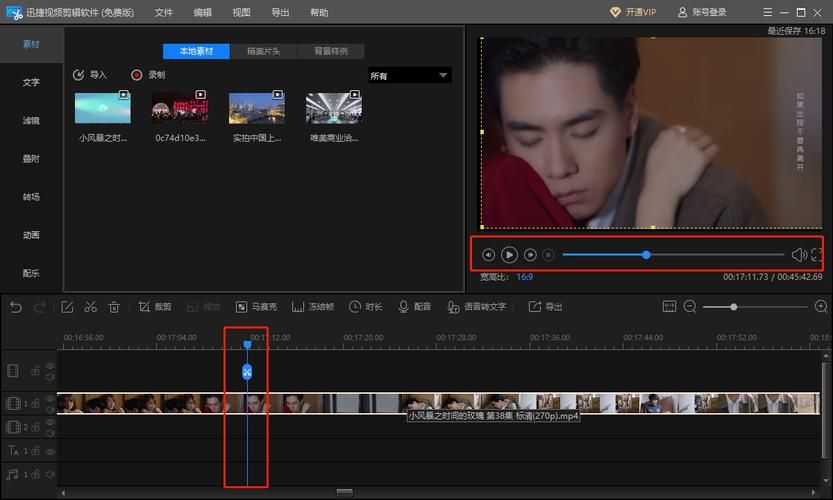Open the hamburger settings menu in title bar
Image resolution: width=833 pixels, height=500 pixels.
[767, 12]
